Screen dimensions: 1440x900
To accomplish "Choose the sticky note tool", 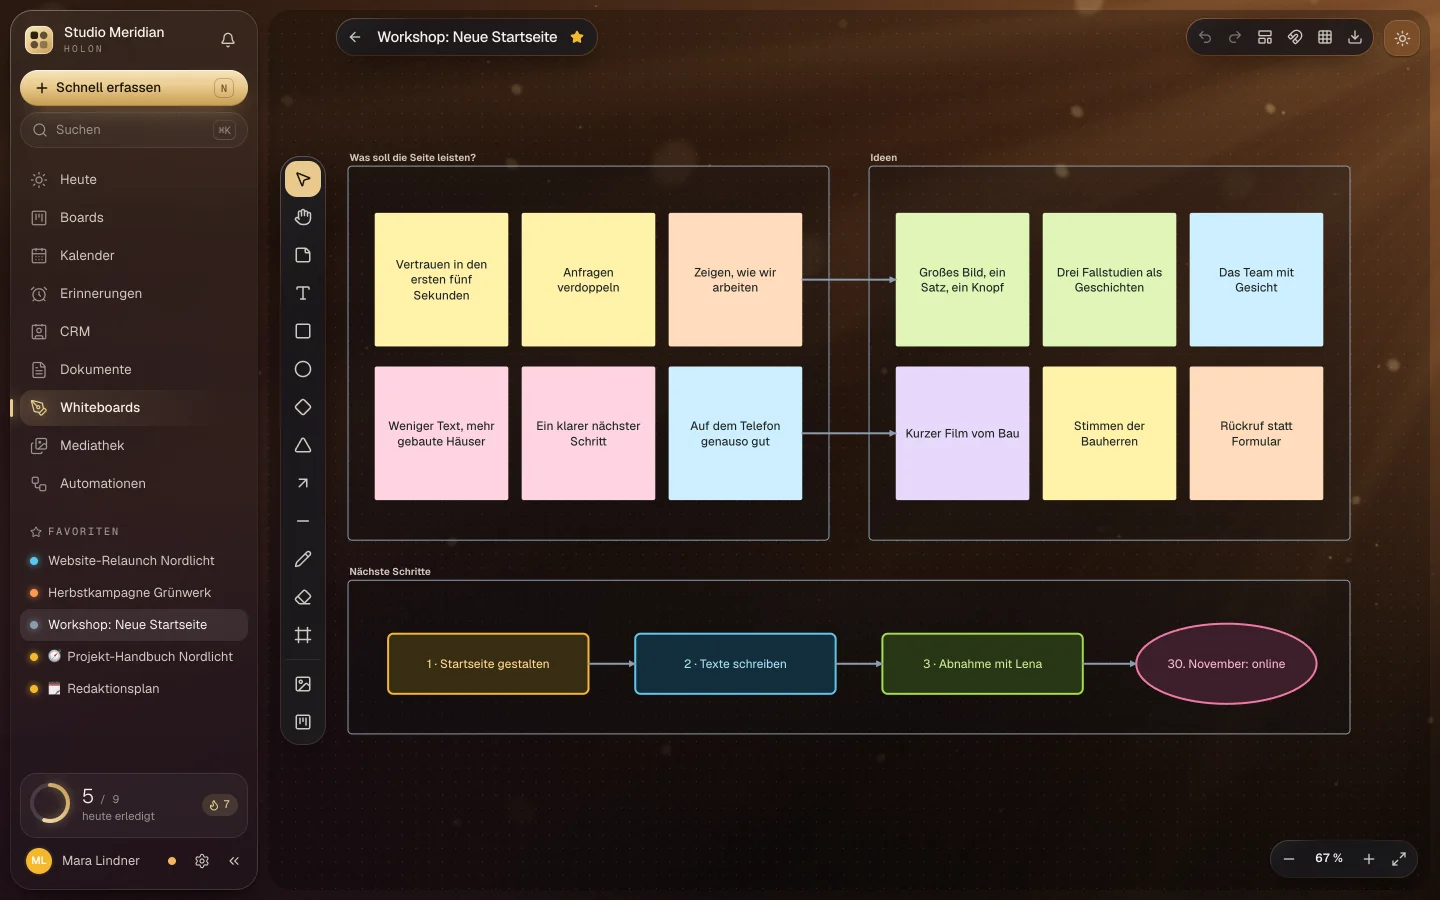I will (303, 256).
